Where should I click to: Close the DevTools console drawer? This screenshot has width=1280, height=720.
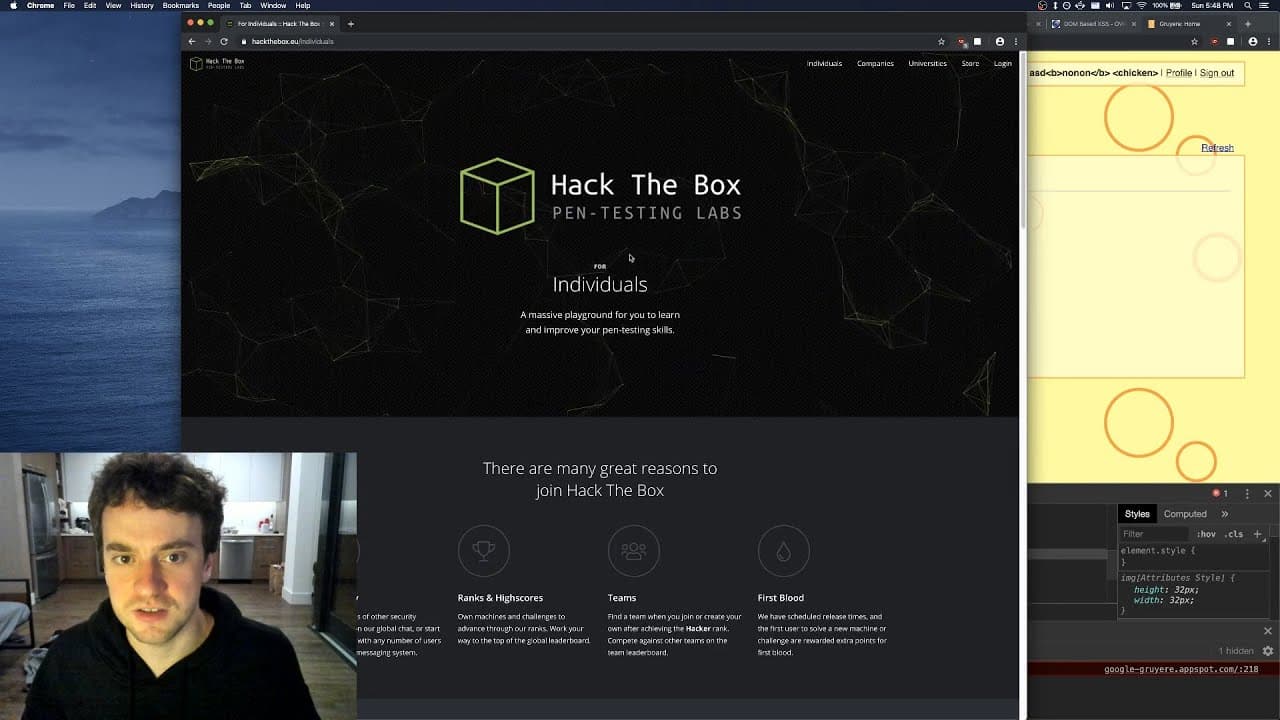tap(1268, 631)
